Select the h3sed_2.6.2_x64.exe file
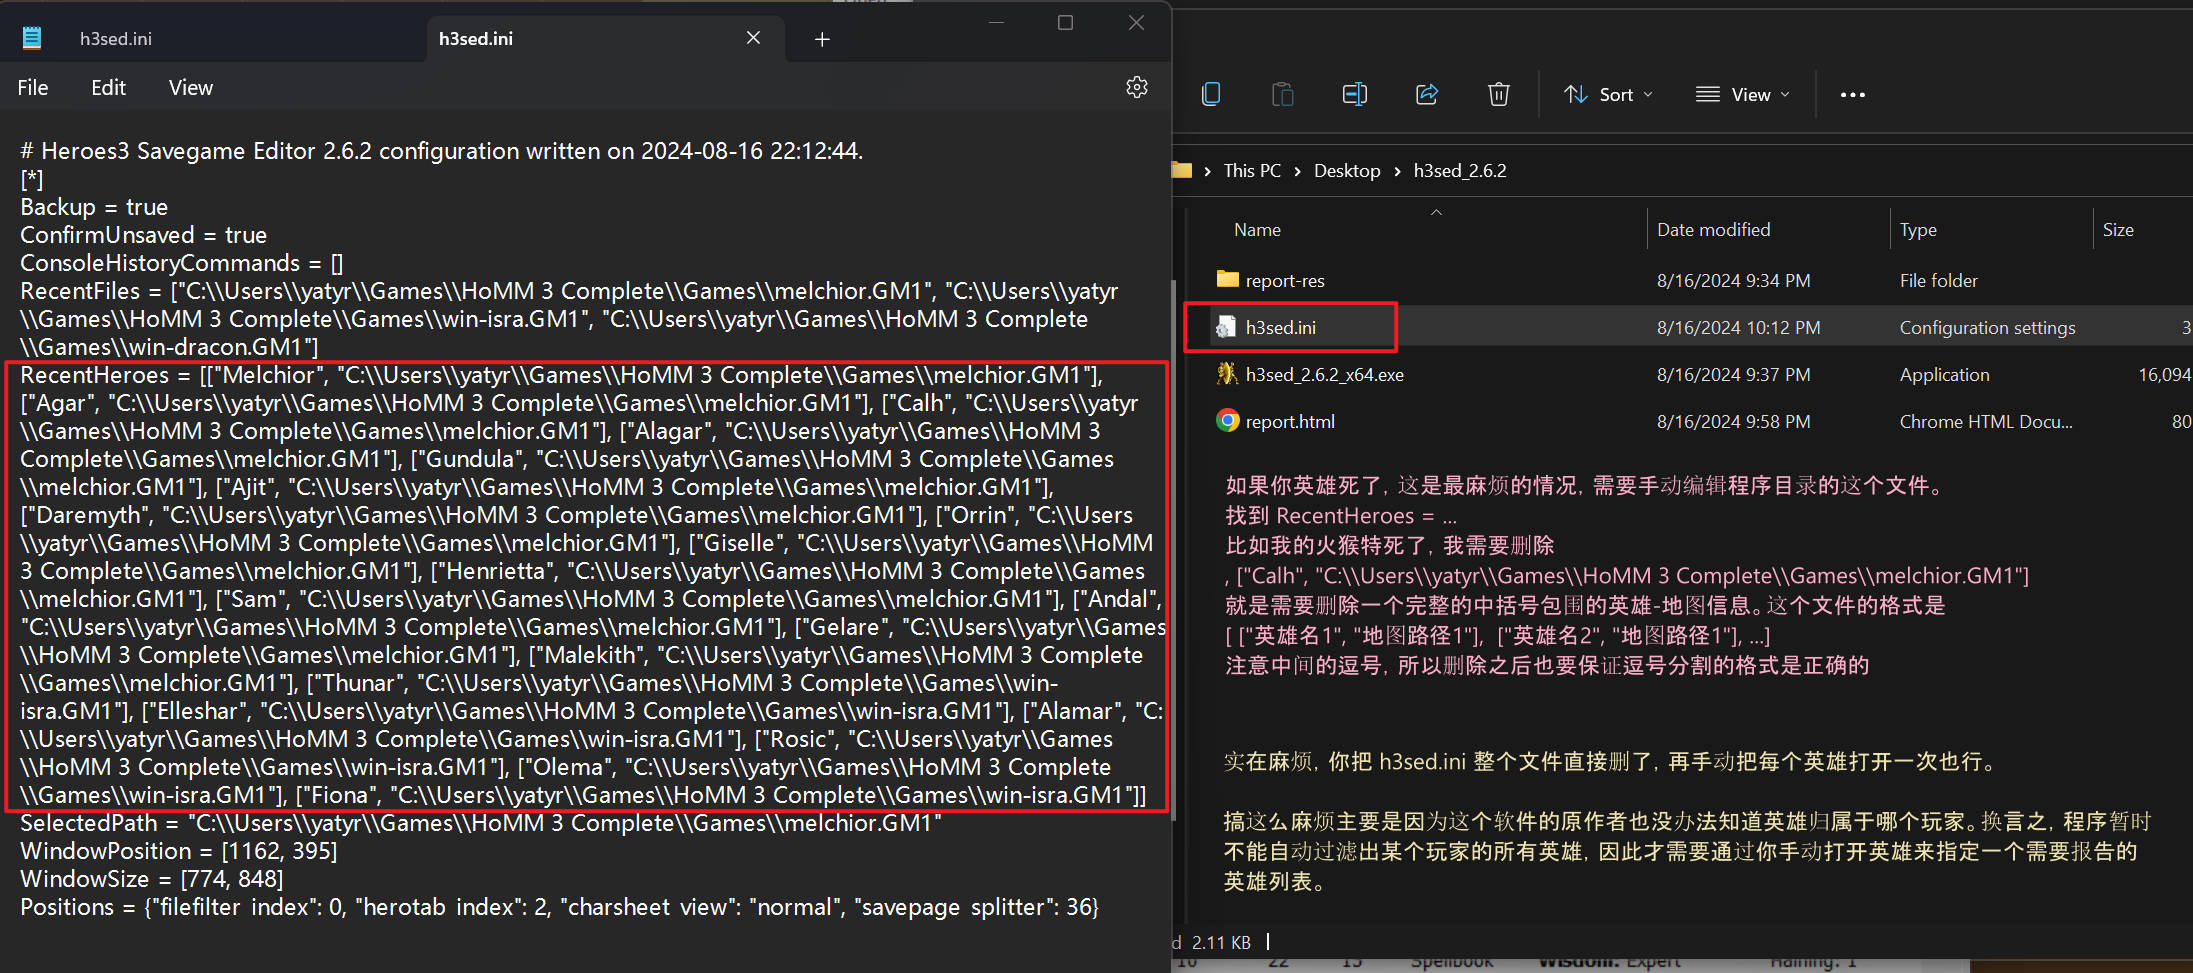The height and width of the screenshot is (973, 2193). [1324, 375]
